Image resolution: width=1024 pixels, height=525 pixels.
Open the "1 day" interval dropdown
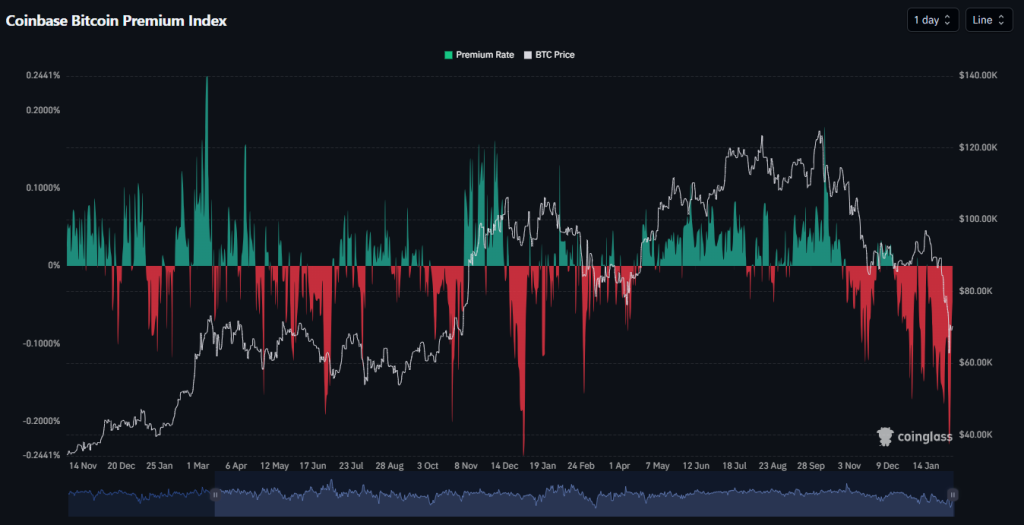[932, 20]
